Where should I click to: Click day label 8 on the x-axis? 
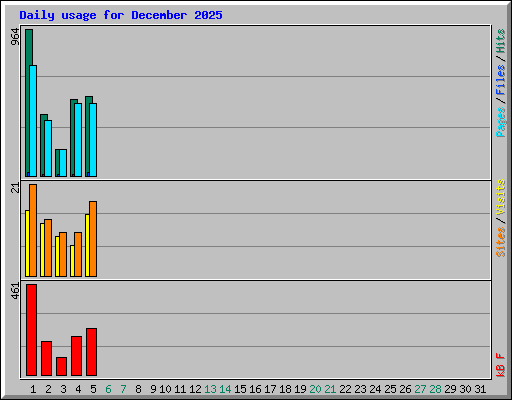[x=138, y=389]
